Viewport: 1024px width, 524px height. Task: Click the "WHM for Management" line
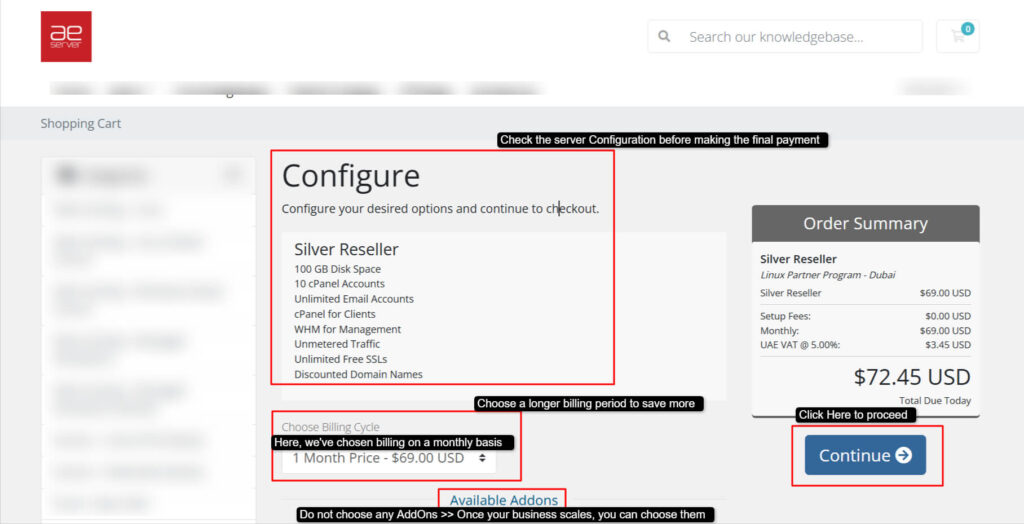click(347, 329)
